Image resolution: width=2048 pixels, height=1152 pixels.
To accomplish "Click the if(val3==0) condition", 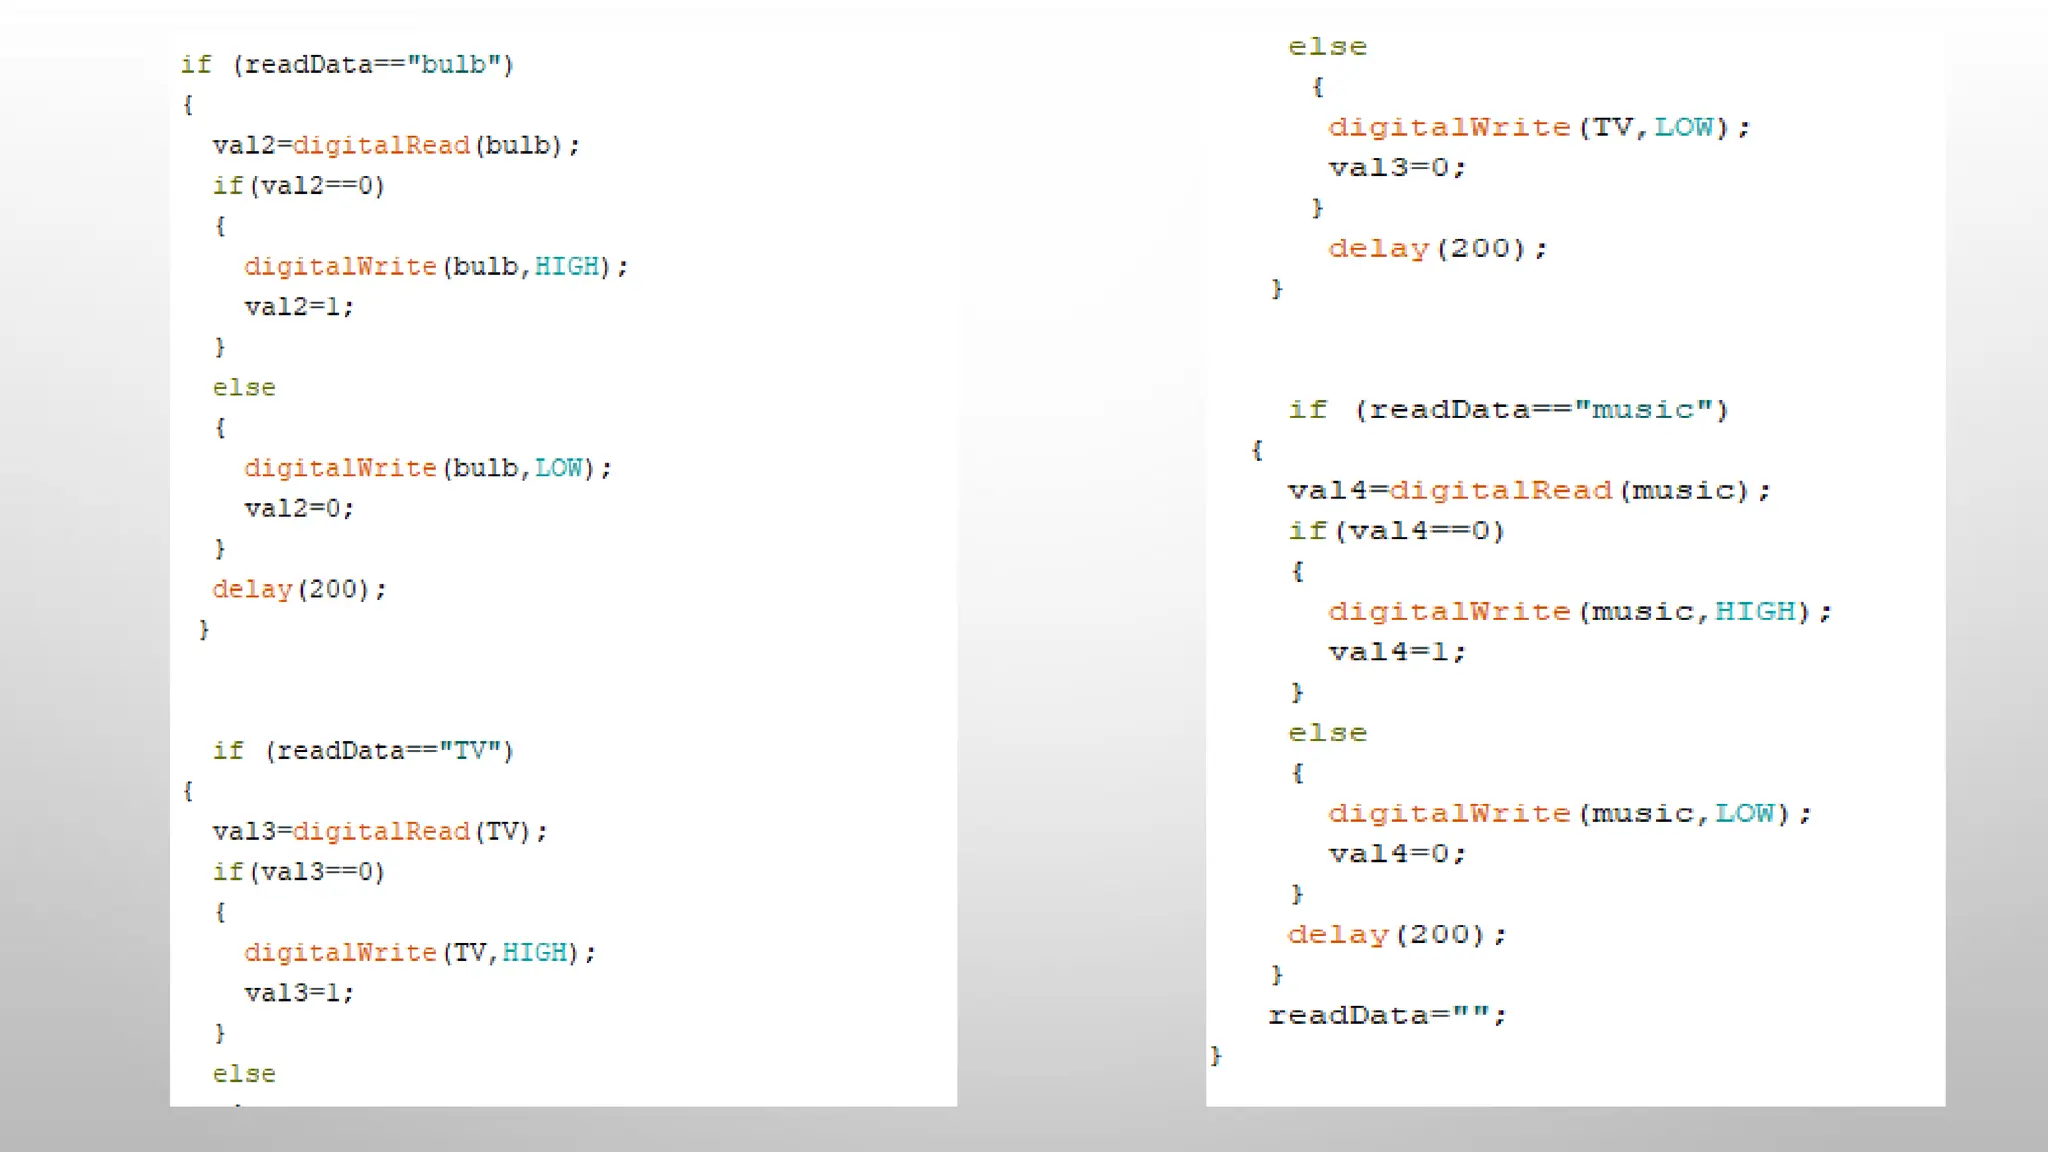I will [x=298, y=872].
